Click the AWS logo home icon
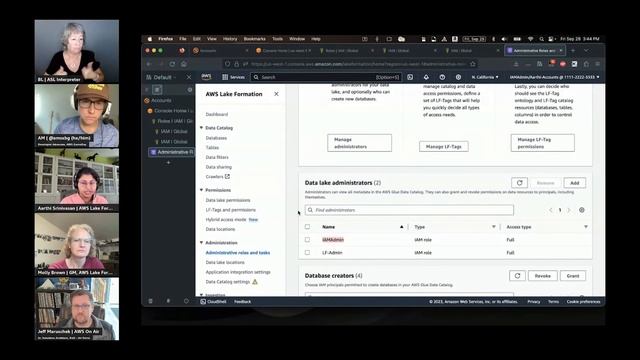This screenshot has height=360, width=640. click(x=207, y=77)
